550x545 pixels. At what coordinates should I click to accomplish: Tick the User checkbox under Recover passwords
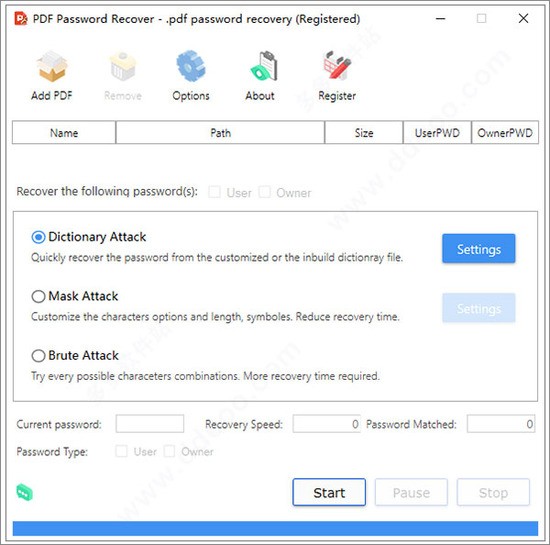pos(214,192)
